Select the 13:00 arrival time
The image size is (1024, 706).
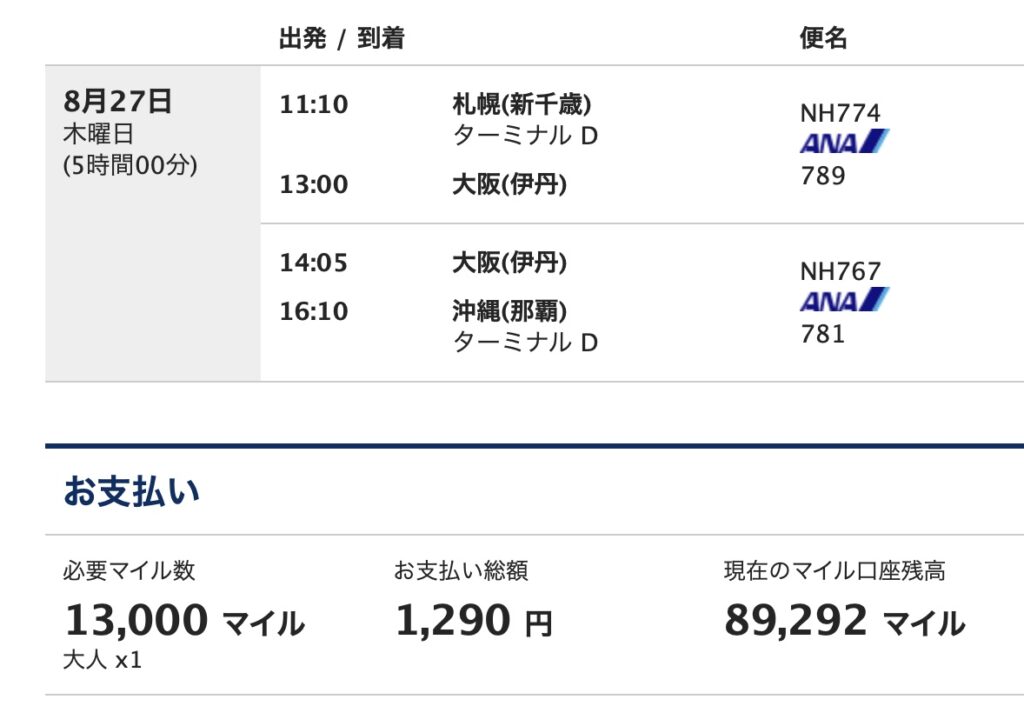point(314,185)
